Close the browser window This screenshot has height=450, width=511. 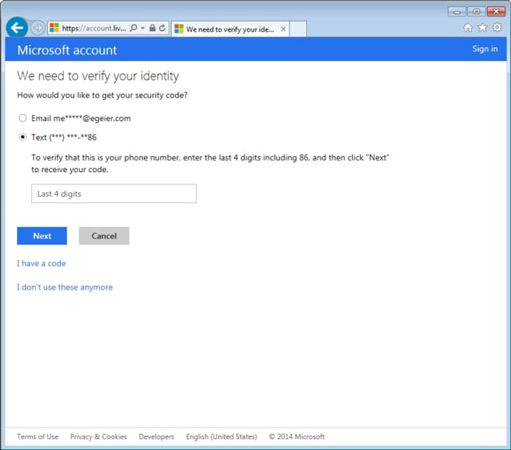pos(496,12)
